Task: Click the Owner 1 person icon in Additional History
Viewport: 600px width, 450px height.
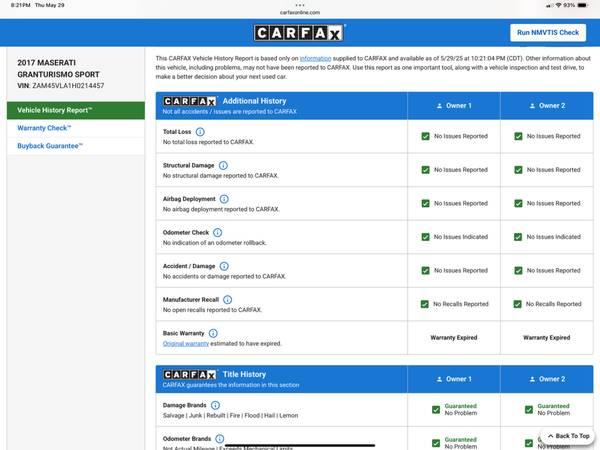Action: pos(439,106)
